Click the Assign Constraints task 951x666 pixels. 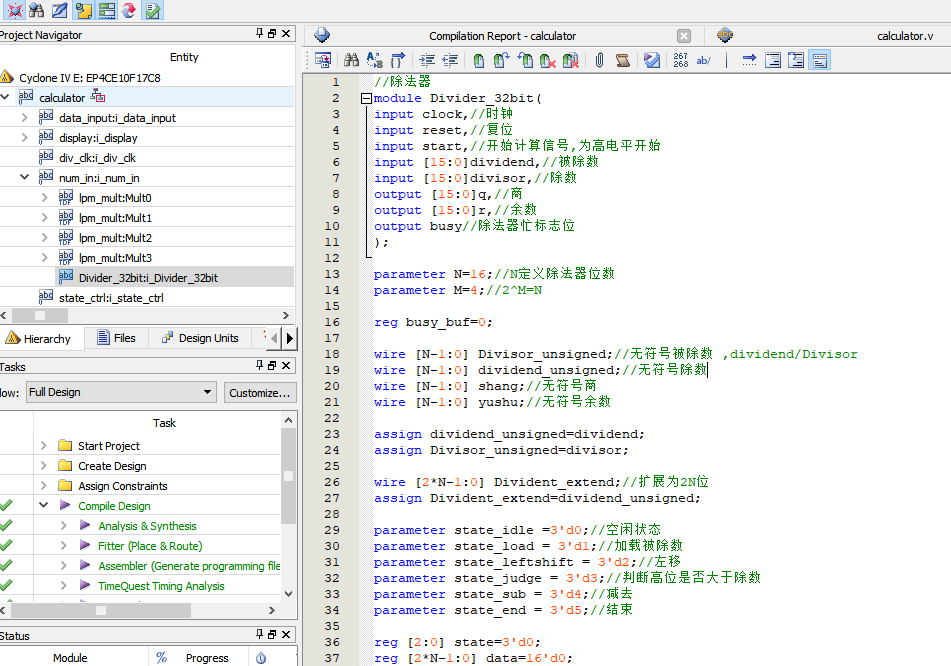click(123, 486)
